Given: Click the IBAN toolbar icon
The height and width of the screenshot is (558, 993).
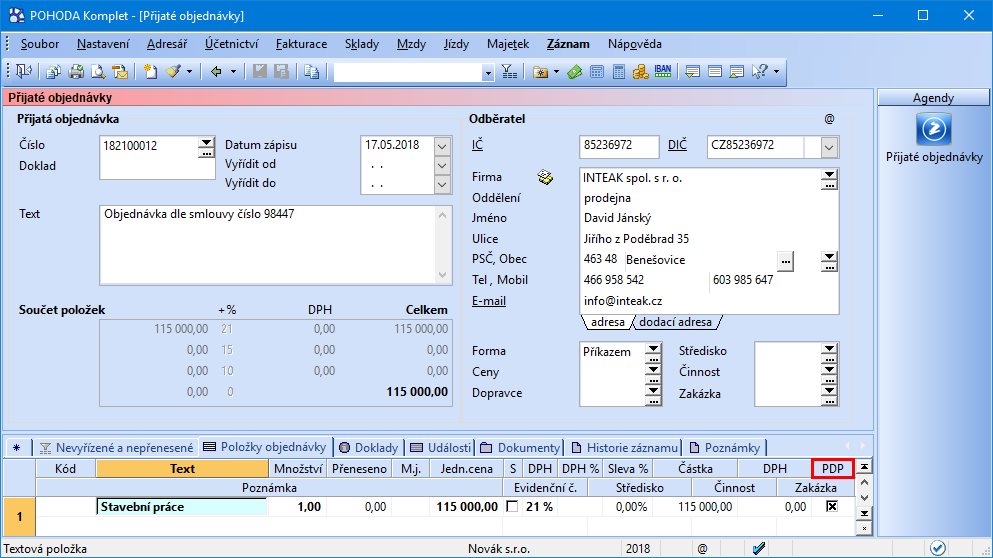Looking at the screenshot, I should click(x=663, y=72).
